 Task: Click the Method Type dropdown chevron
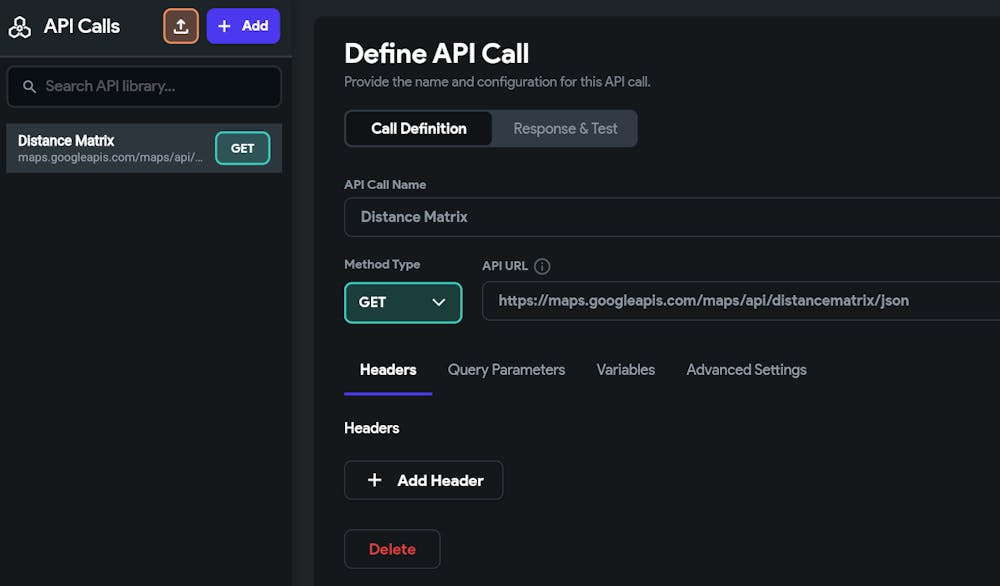438,302
